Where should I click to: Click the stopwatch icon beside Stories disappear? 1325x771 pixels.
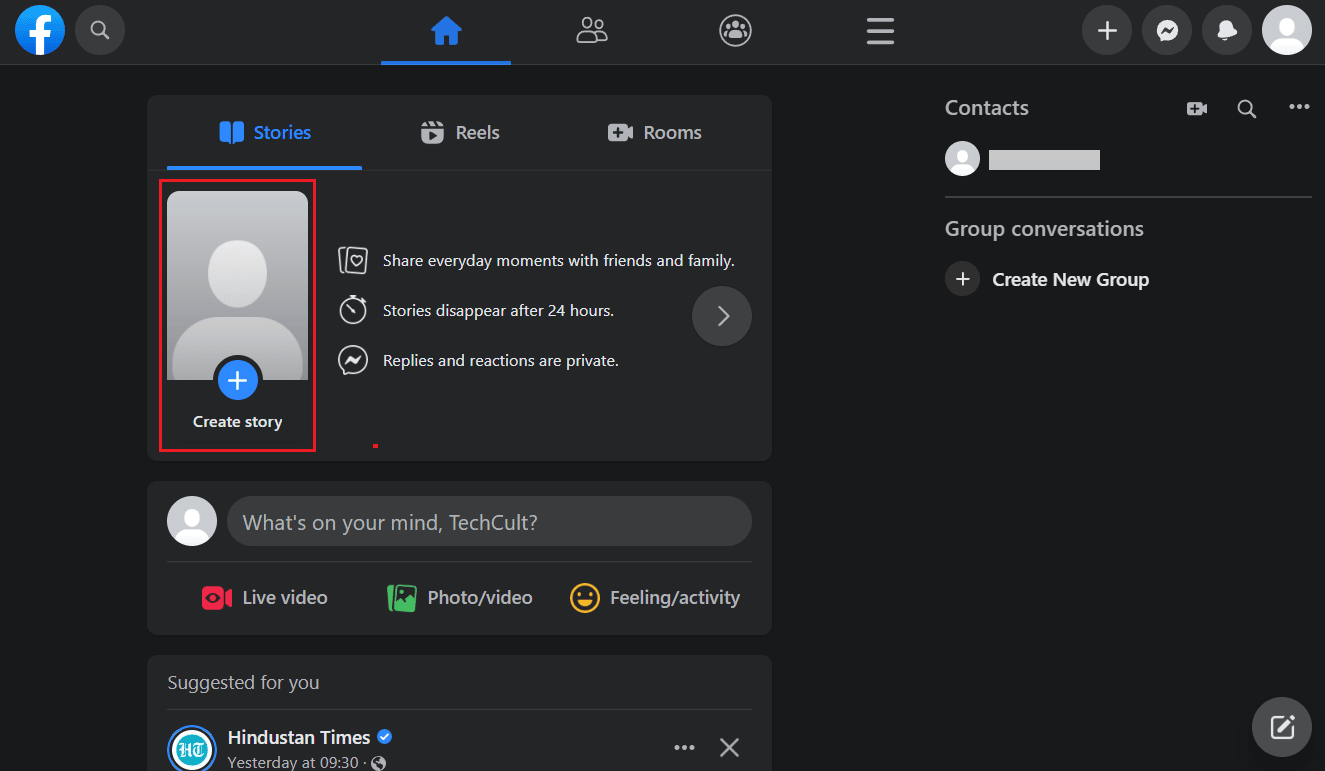pyautogui.click(x=353, y=310)
